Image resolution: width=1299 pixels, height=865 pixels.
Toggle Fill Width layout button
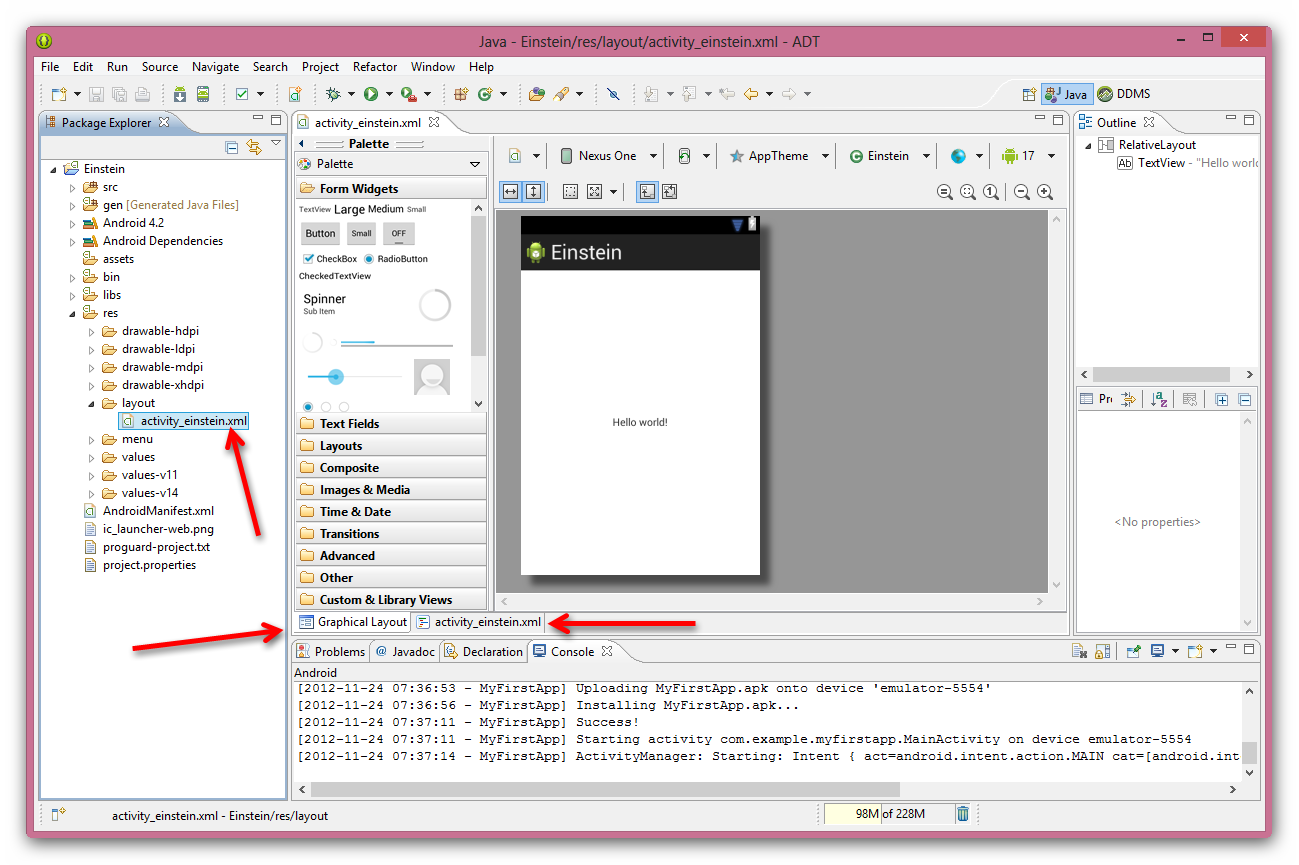point(510,191)
